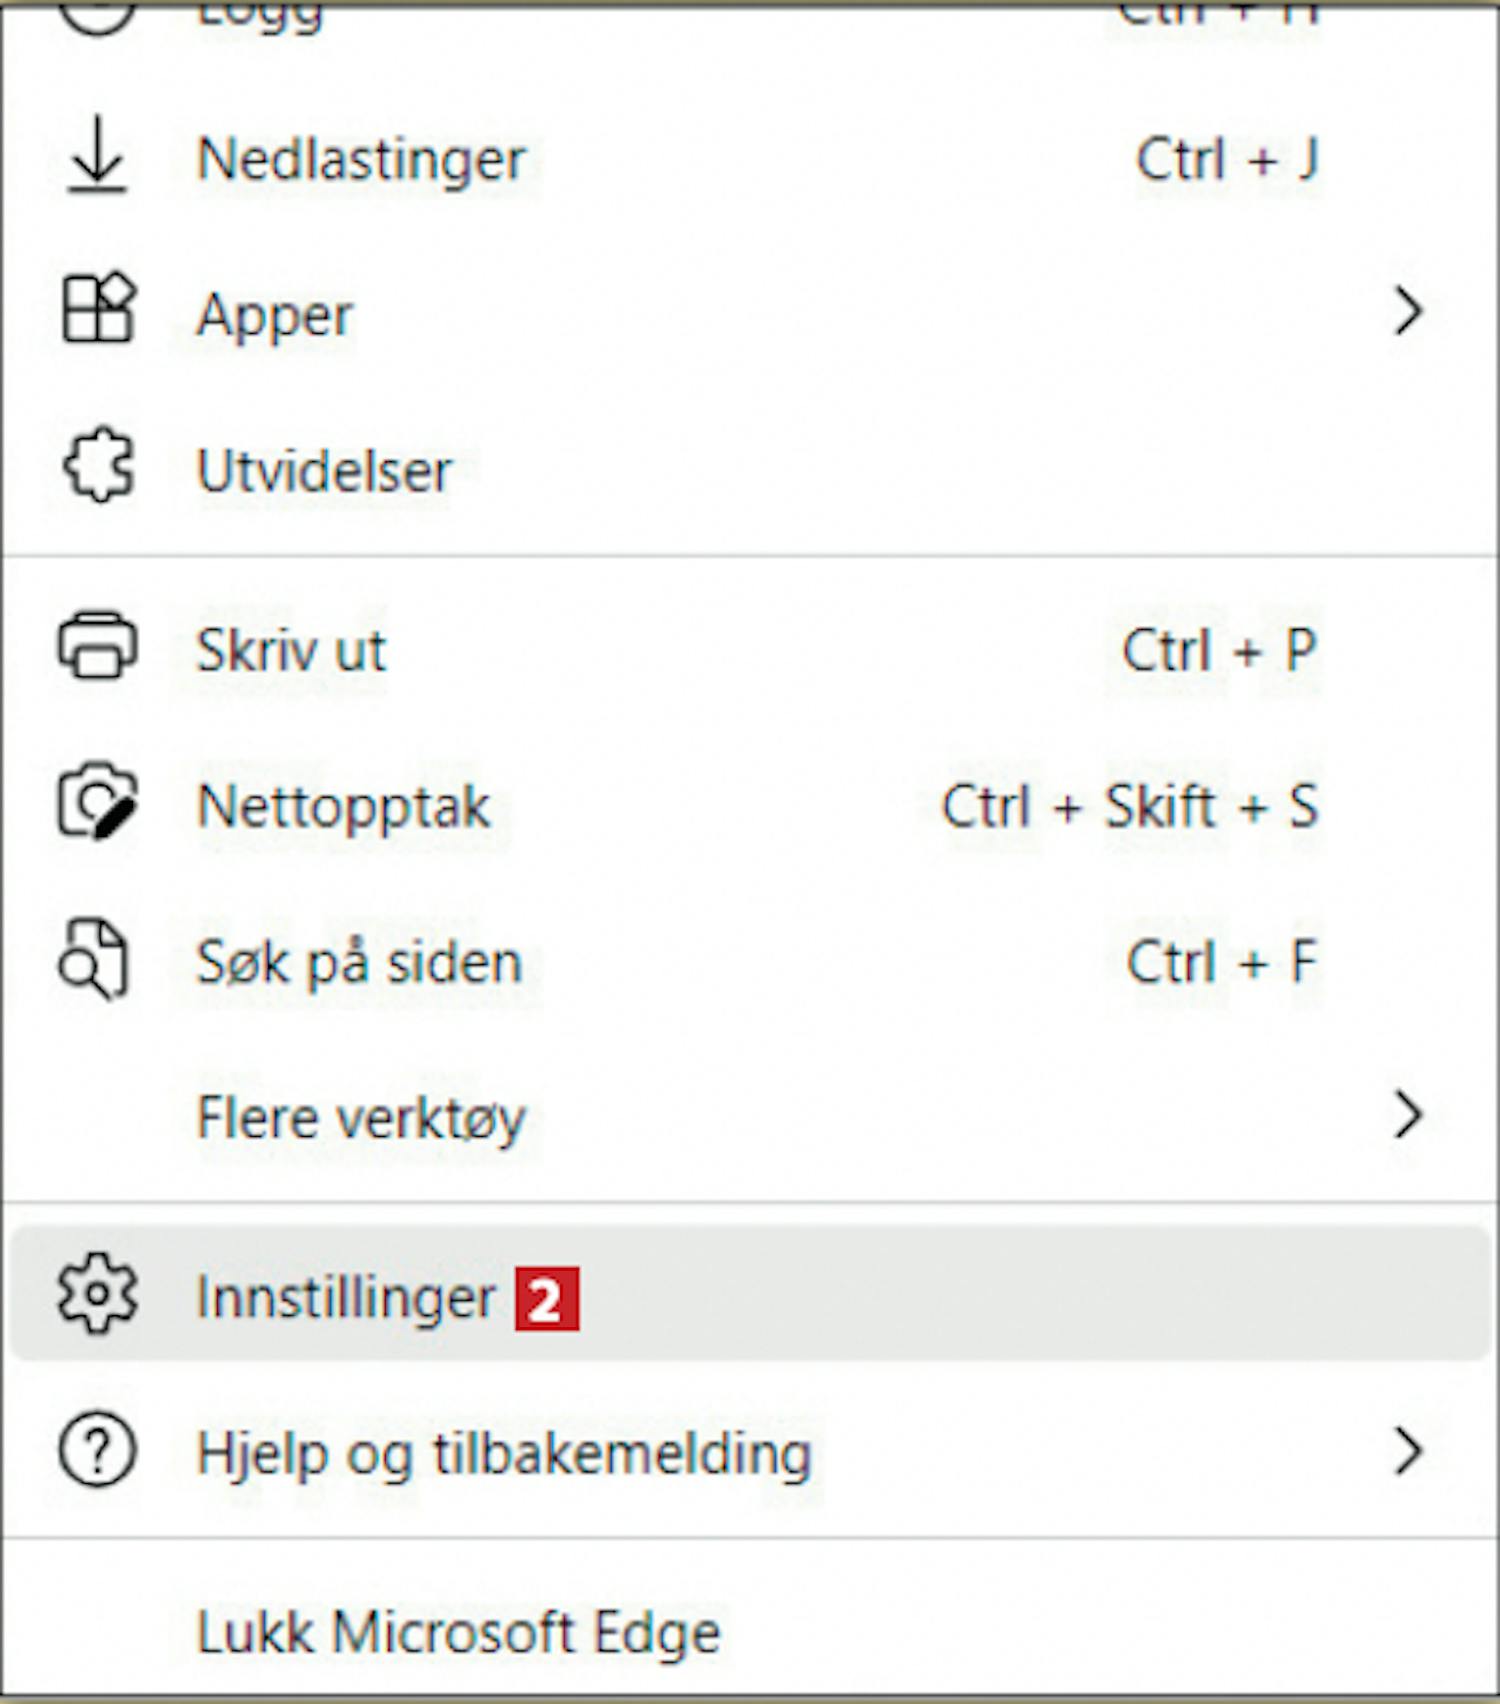Expand the Hjelp og tilbakemelding chevron
The height and width of the screenshot is (1704, 1500).
click(x=1408, y=1451)
